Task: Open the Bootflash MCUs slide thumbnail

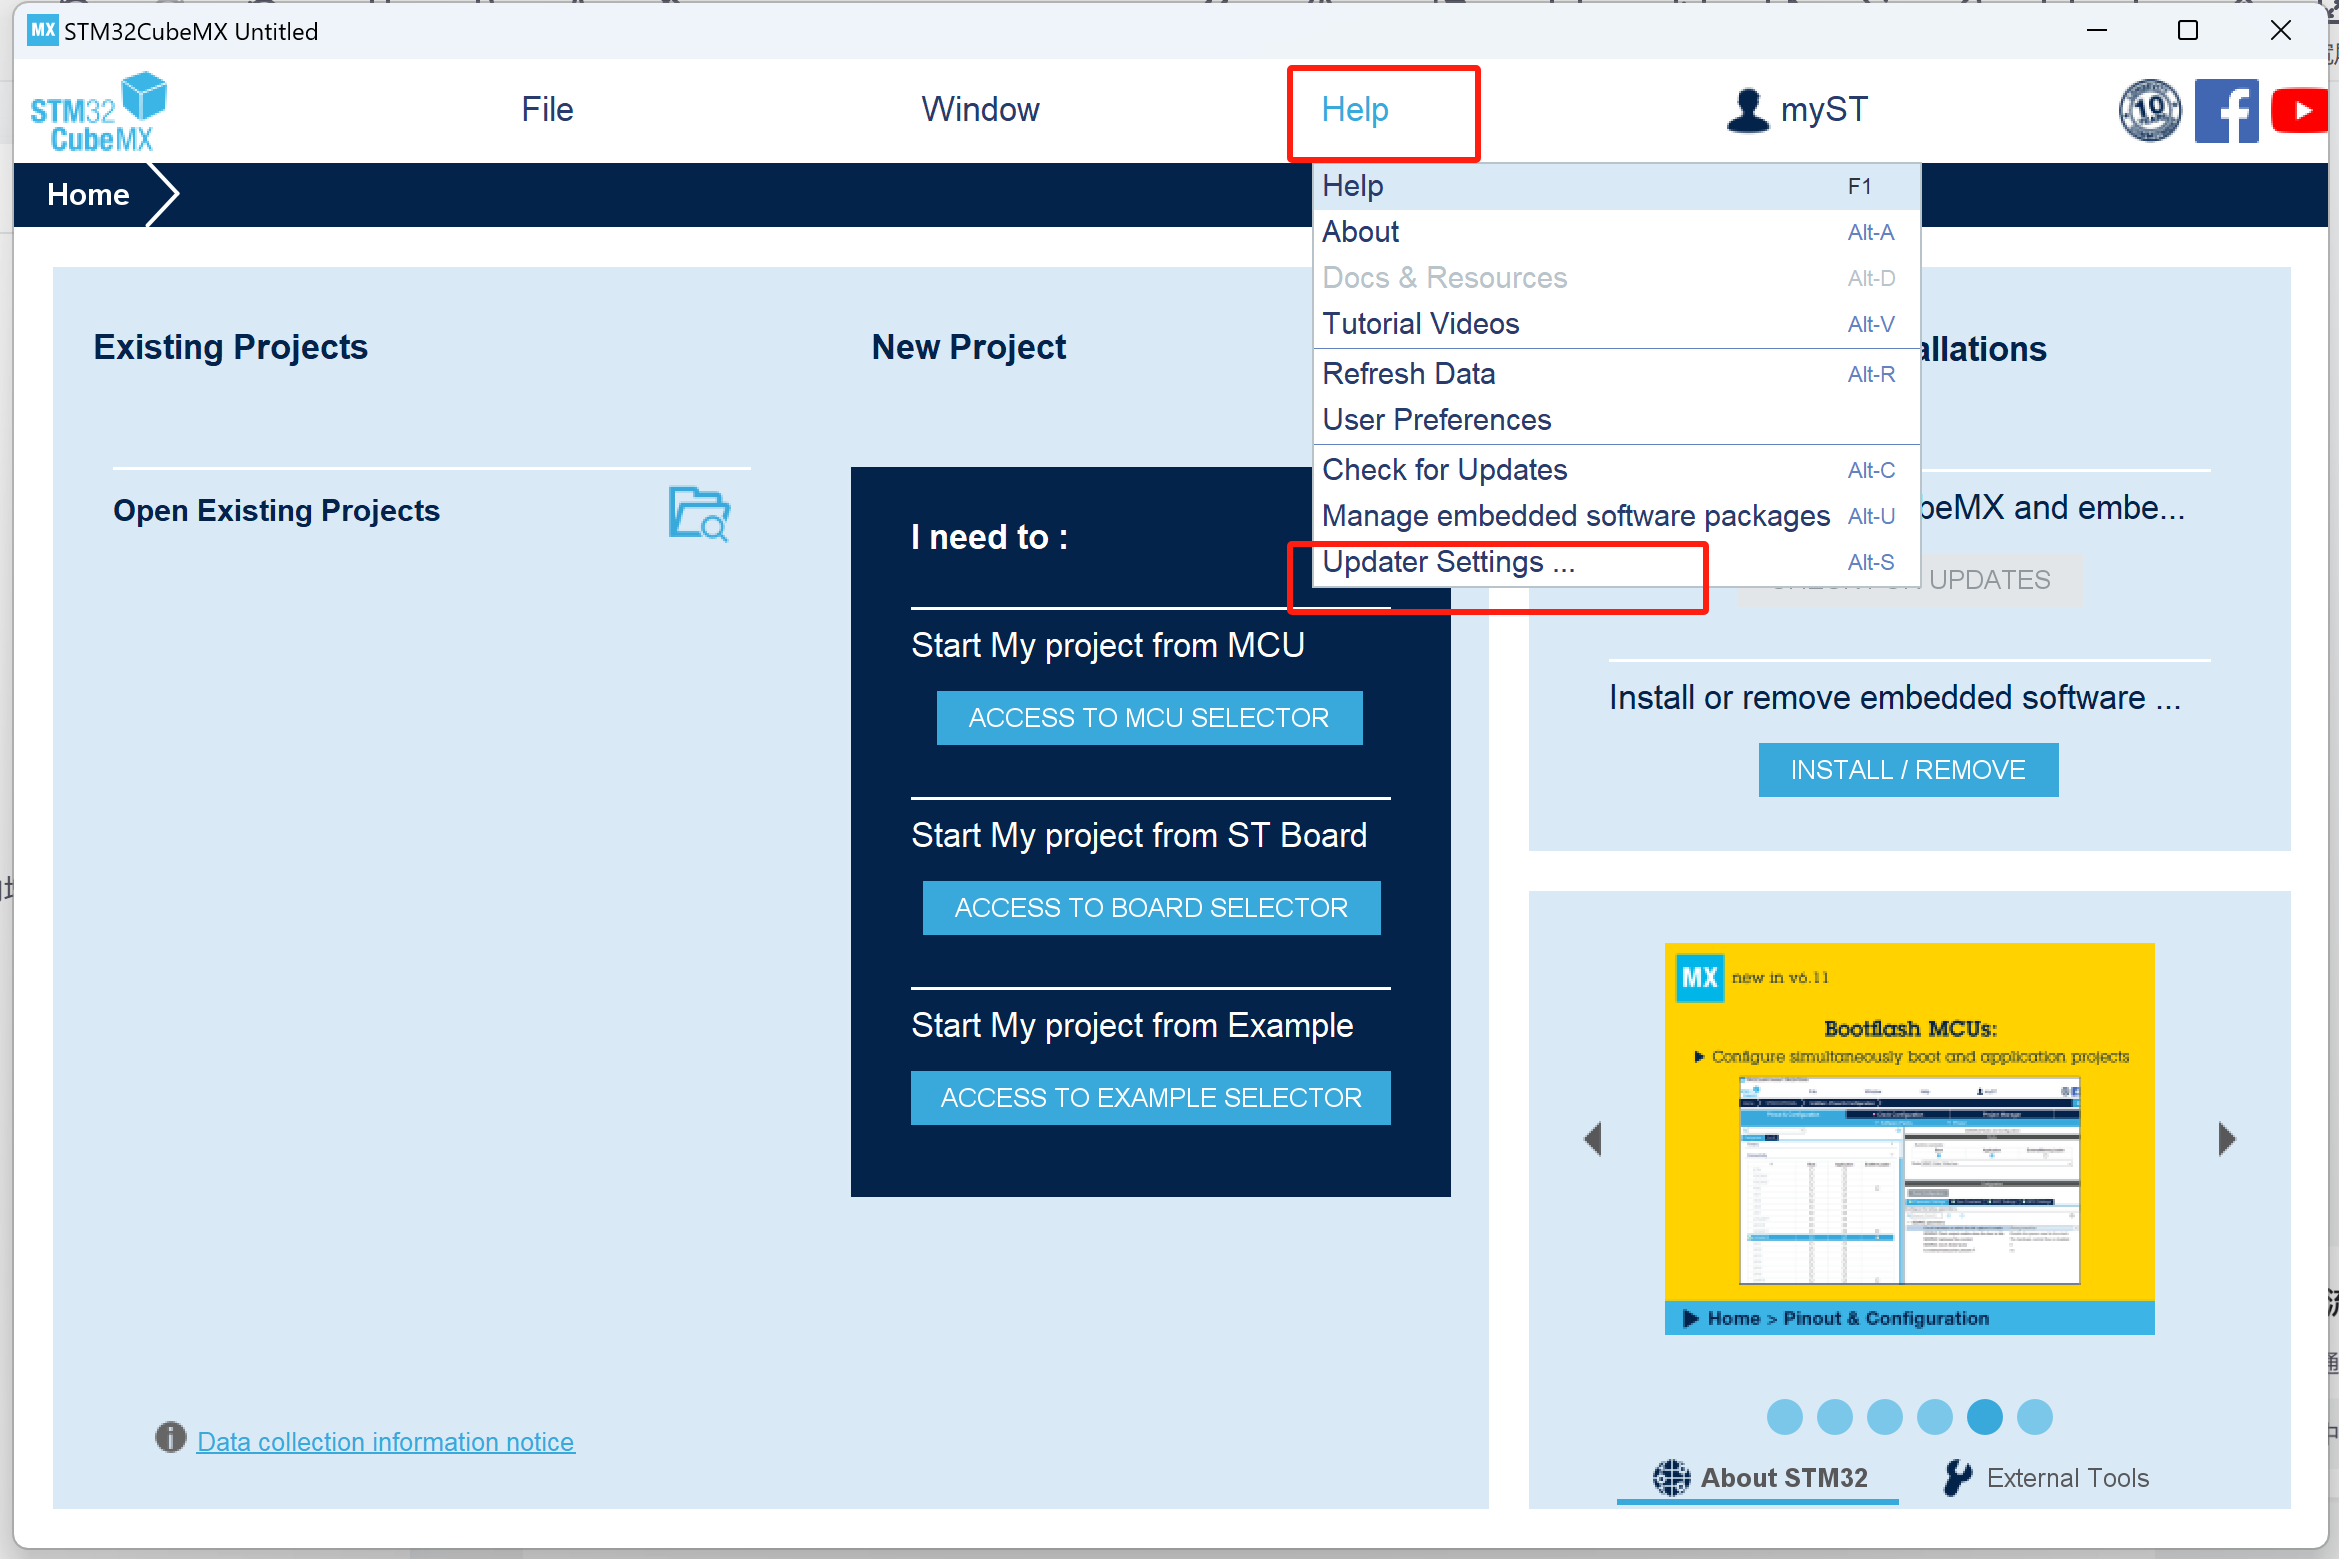Action: tap(1909, 1137)
